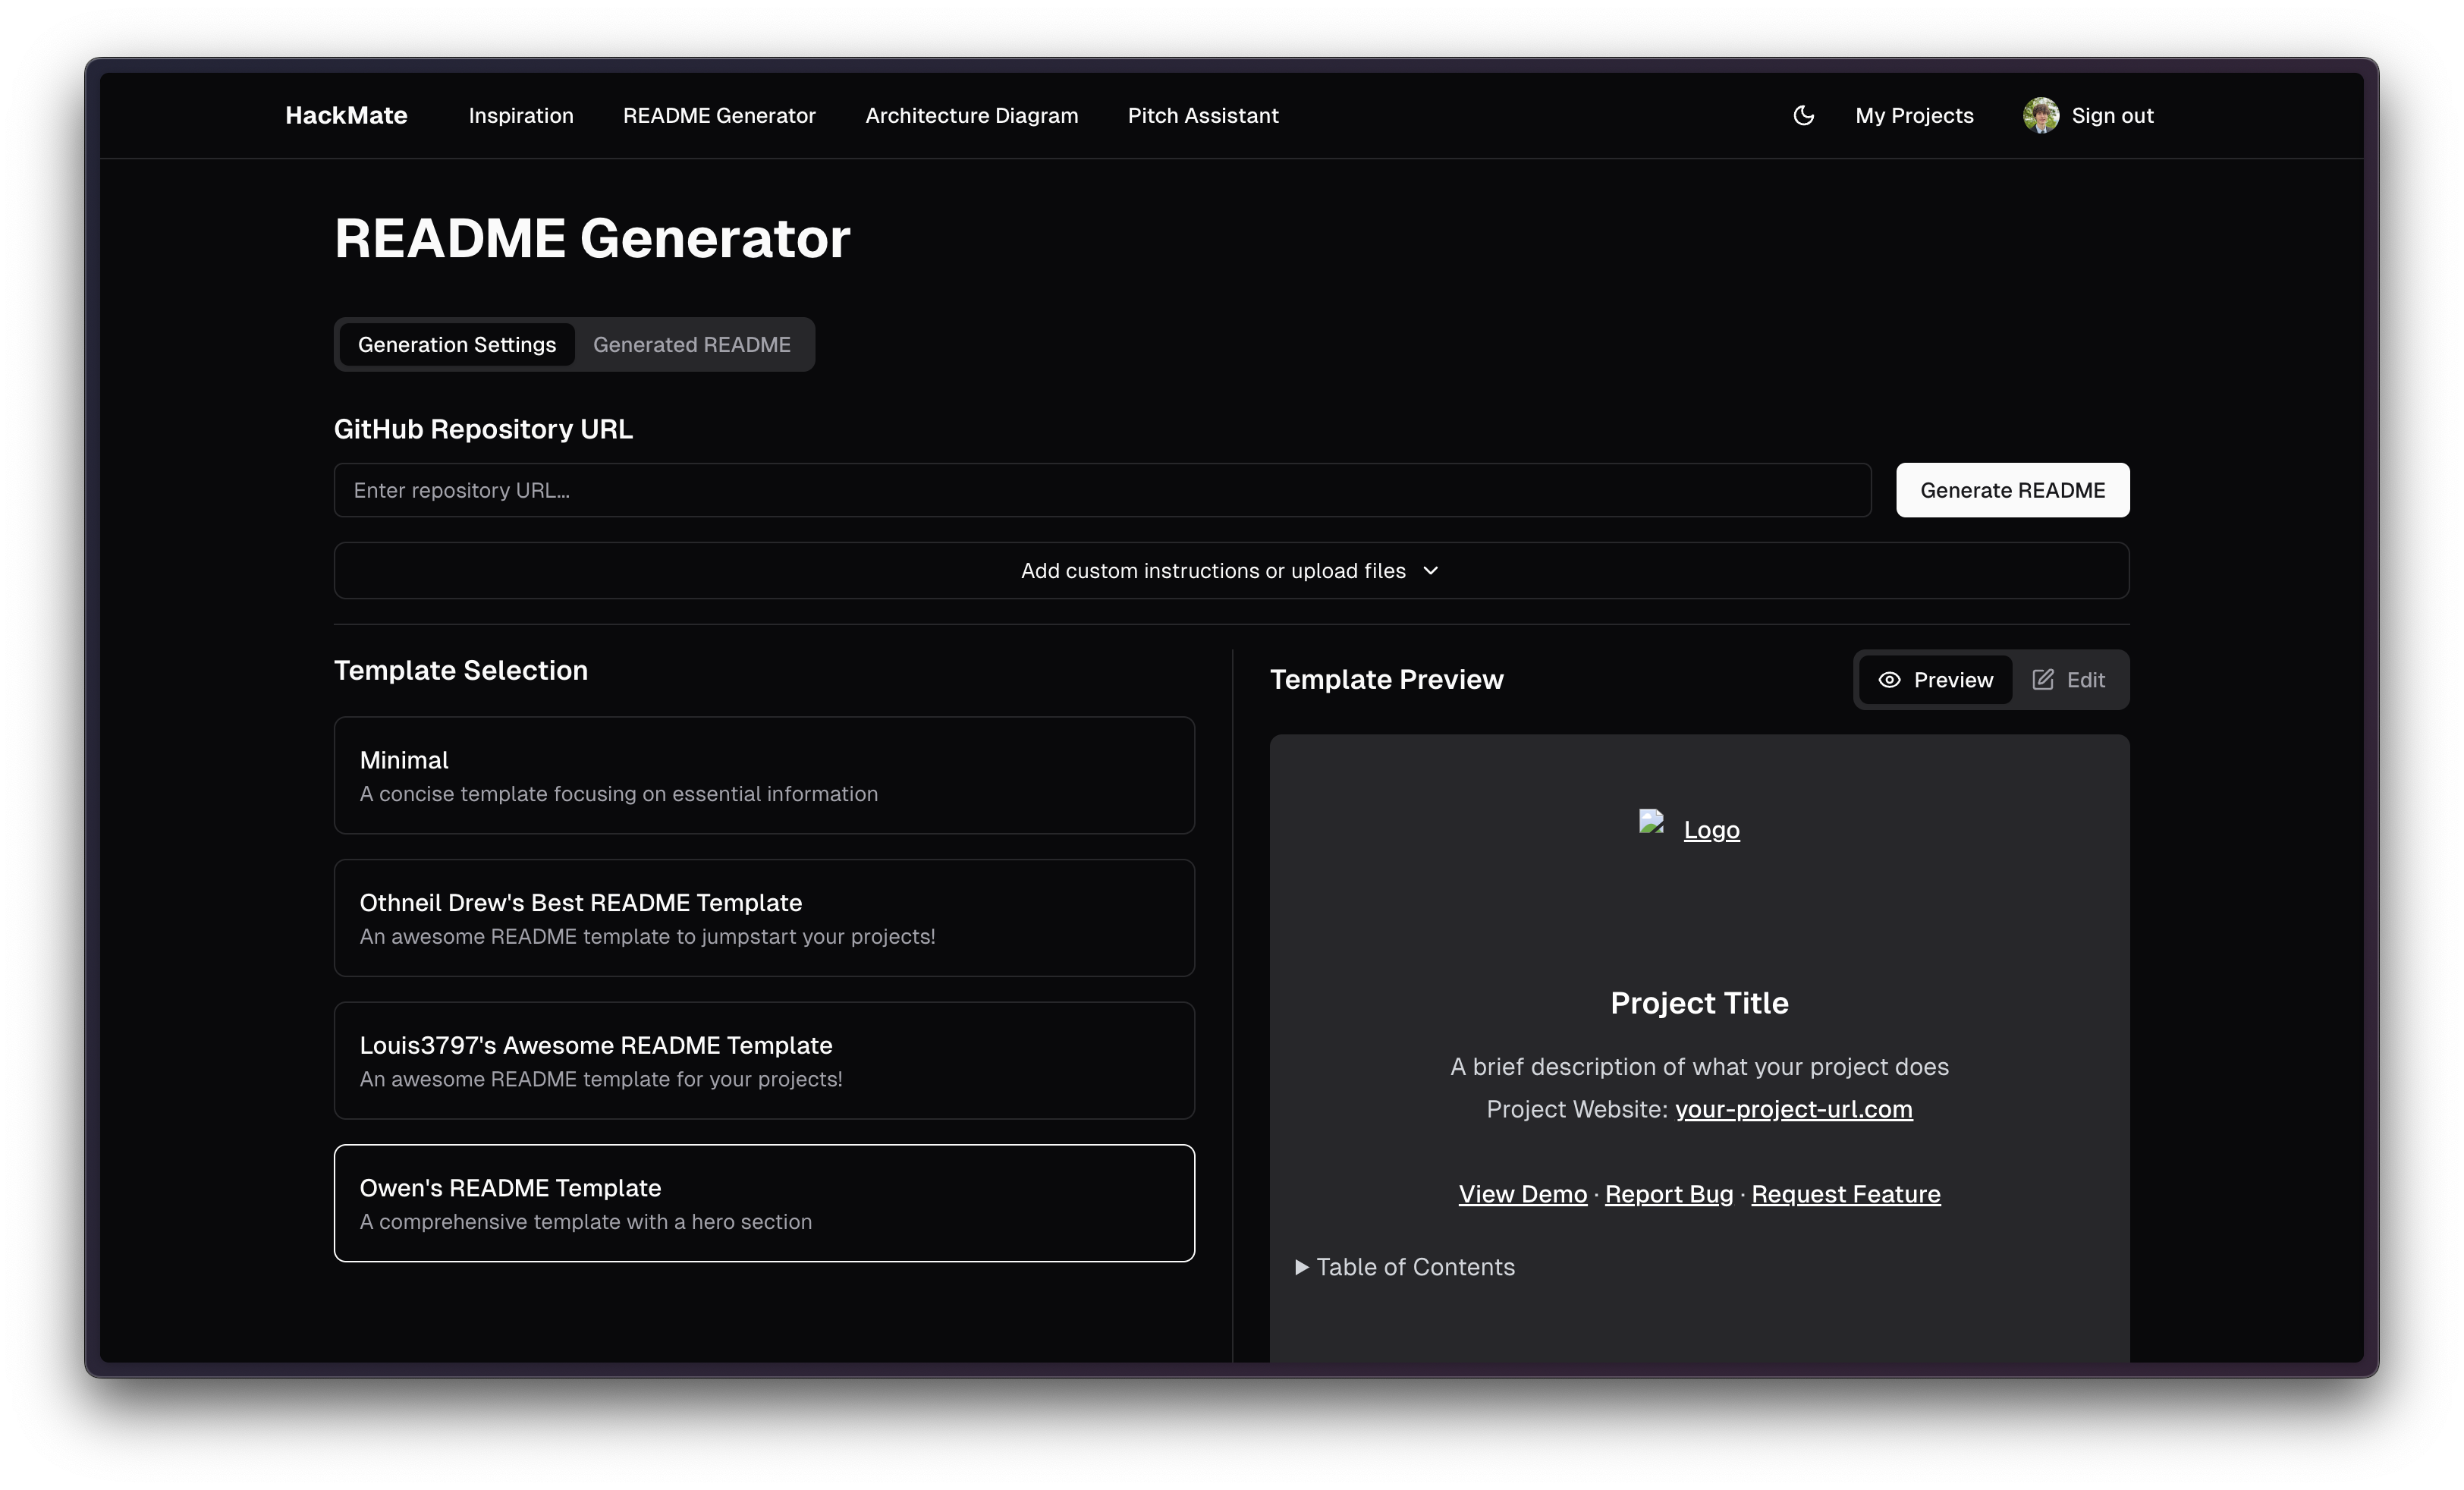2464x1490 pixels.
Task: Switch to Generated README tab
Action: [x=691, y=345]
